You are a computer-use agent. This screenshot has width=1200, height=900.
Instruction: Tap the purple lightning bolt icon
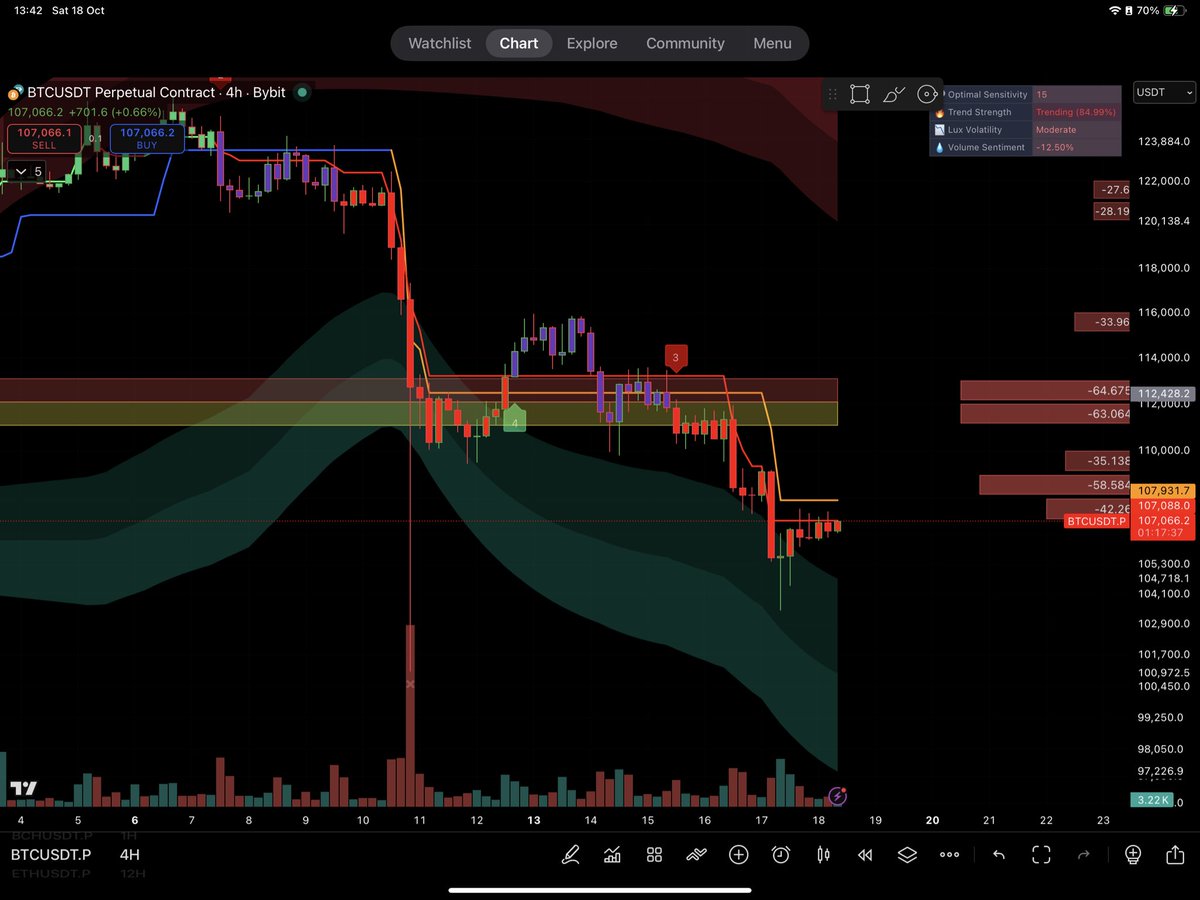pos(838,796)
